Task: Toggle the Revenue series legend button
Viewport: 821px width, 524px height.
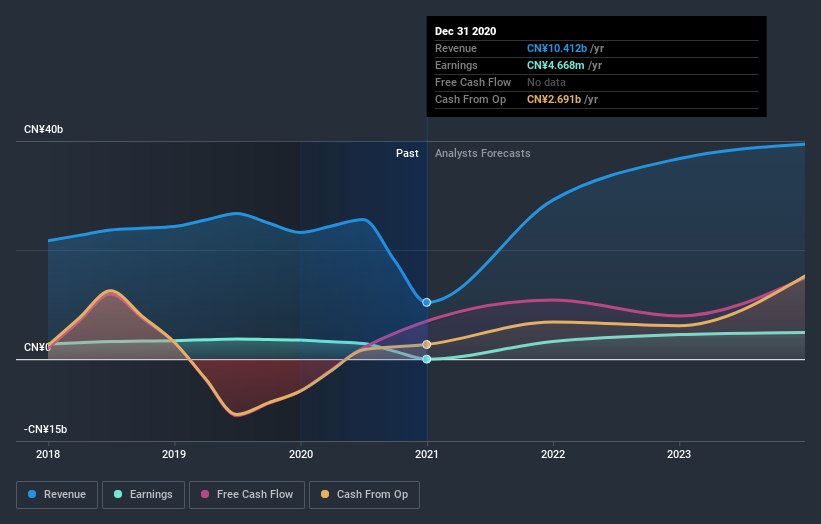Action: [x=57, y=495]
